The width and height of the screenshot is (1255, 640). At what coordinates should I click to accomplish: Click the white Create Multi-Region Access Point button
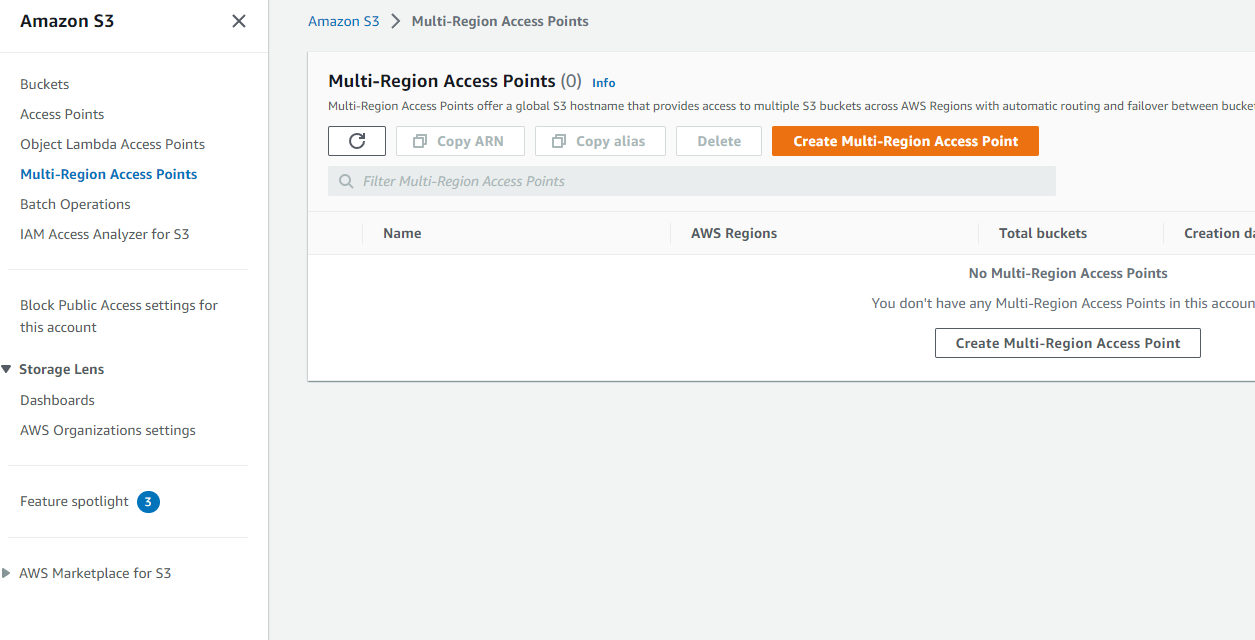point(1068,343)
